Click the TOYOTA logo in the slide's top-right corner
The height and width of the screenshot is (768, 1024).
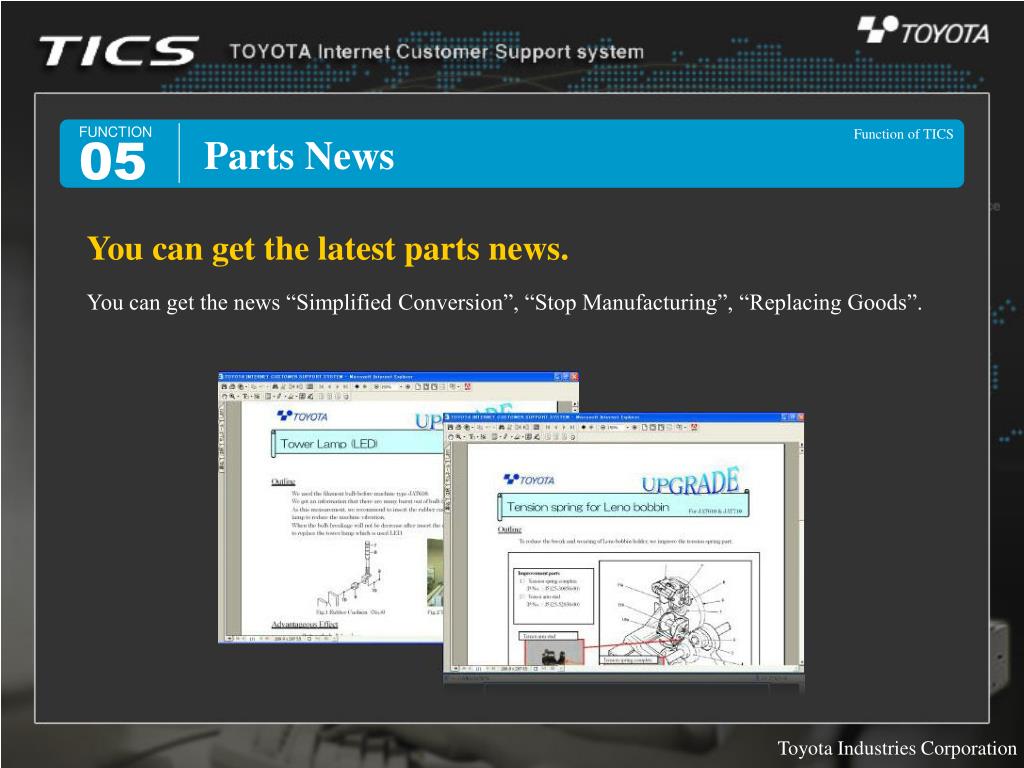click(x=923, y=30)
